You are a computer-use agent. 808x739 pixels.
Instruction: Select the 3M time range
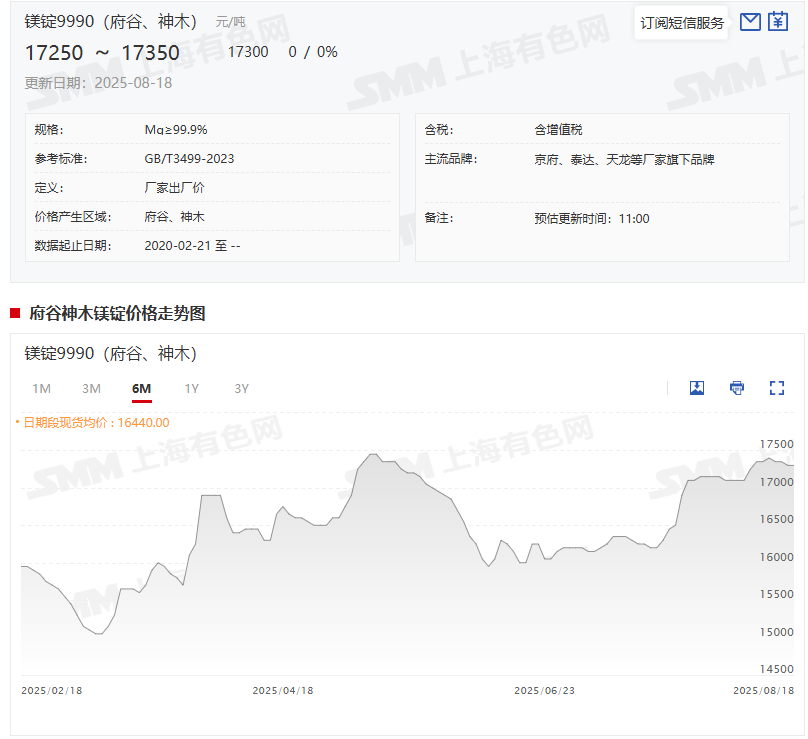tap(91, 388)
